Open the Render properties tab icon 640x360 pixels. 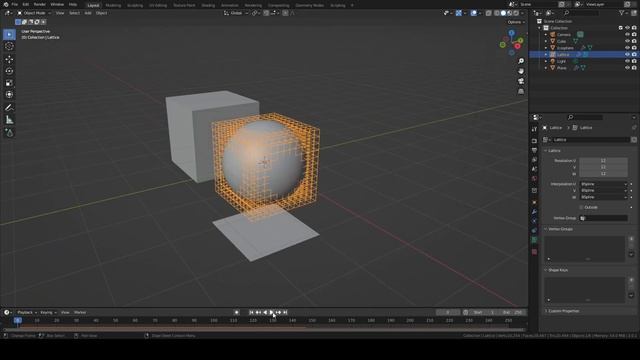pyautogui.click(x=534, y=141)
